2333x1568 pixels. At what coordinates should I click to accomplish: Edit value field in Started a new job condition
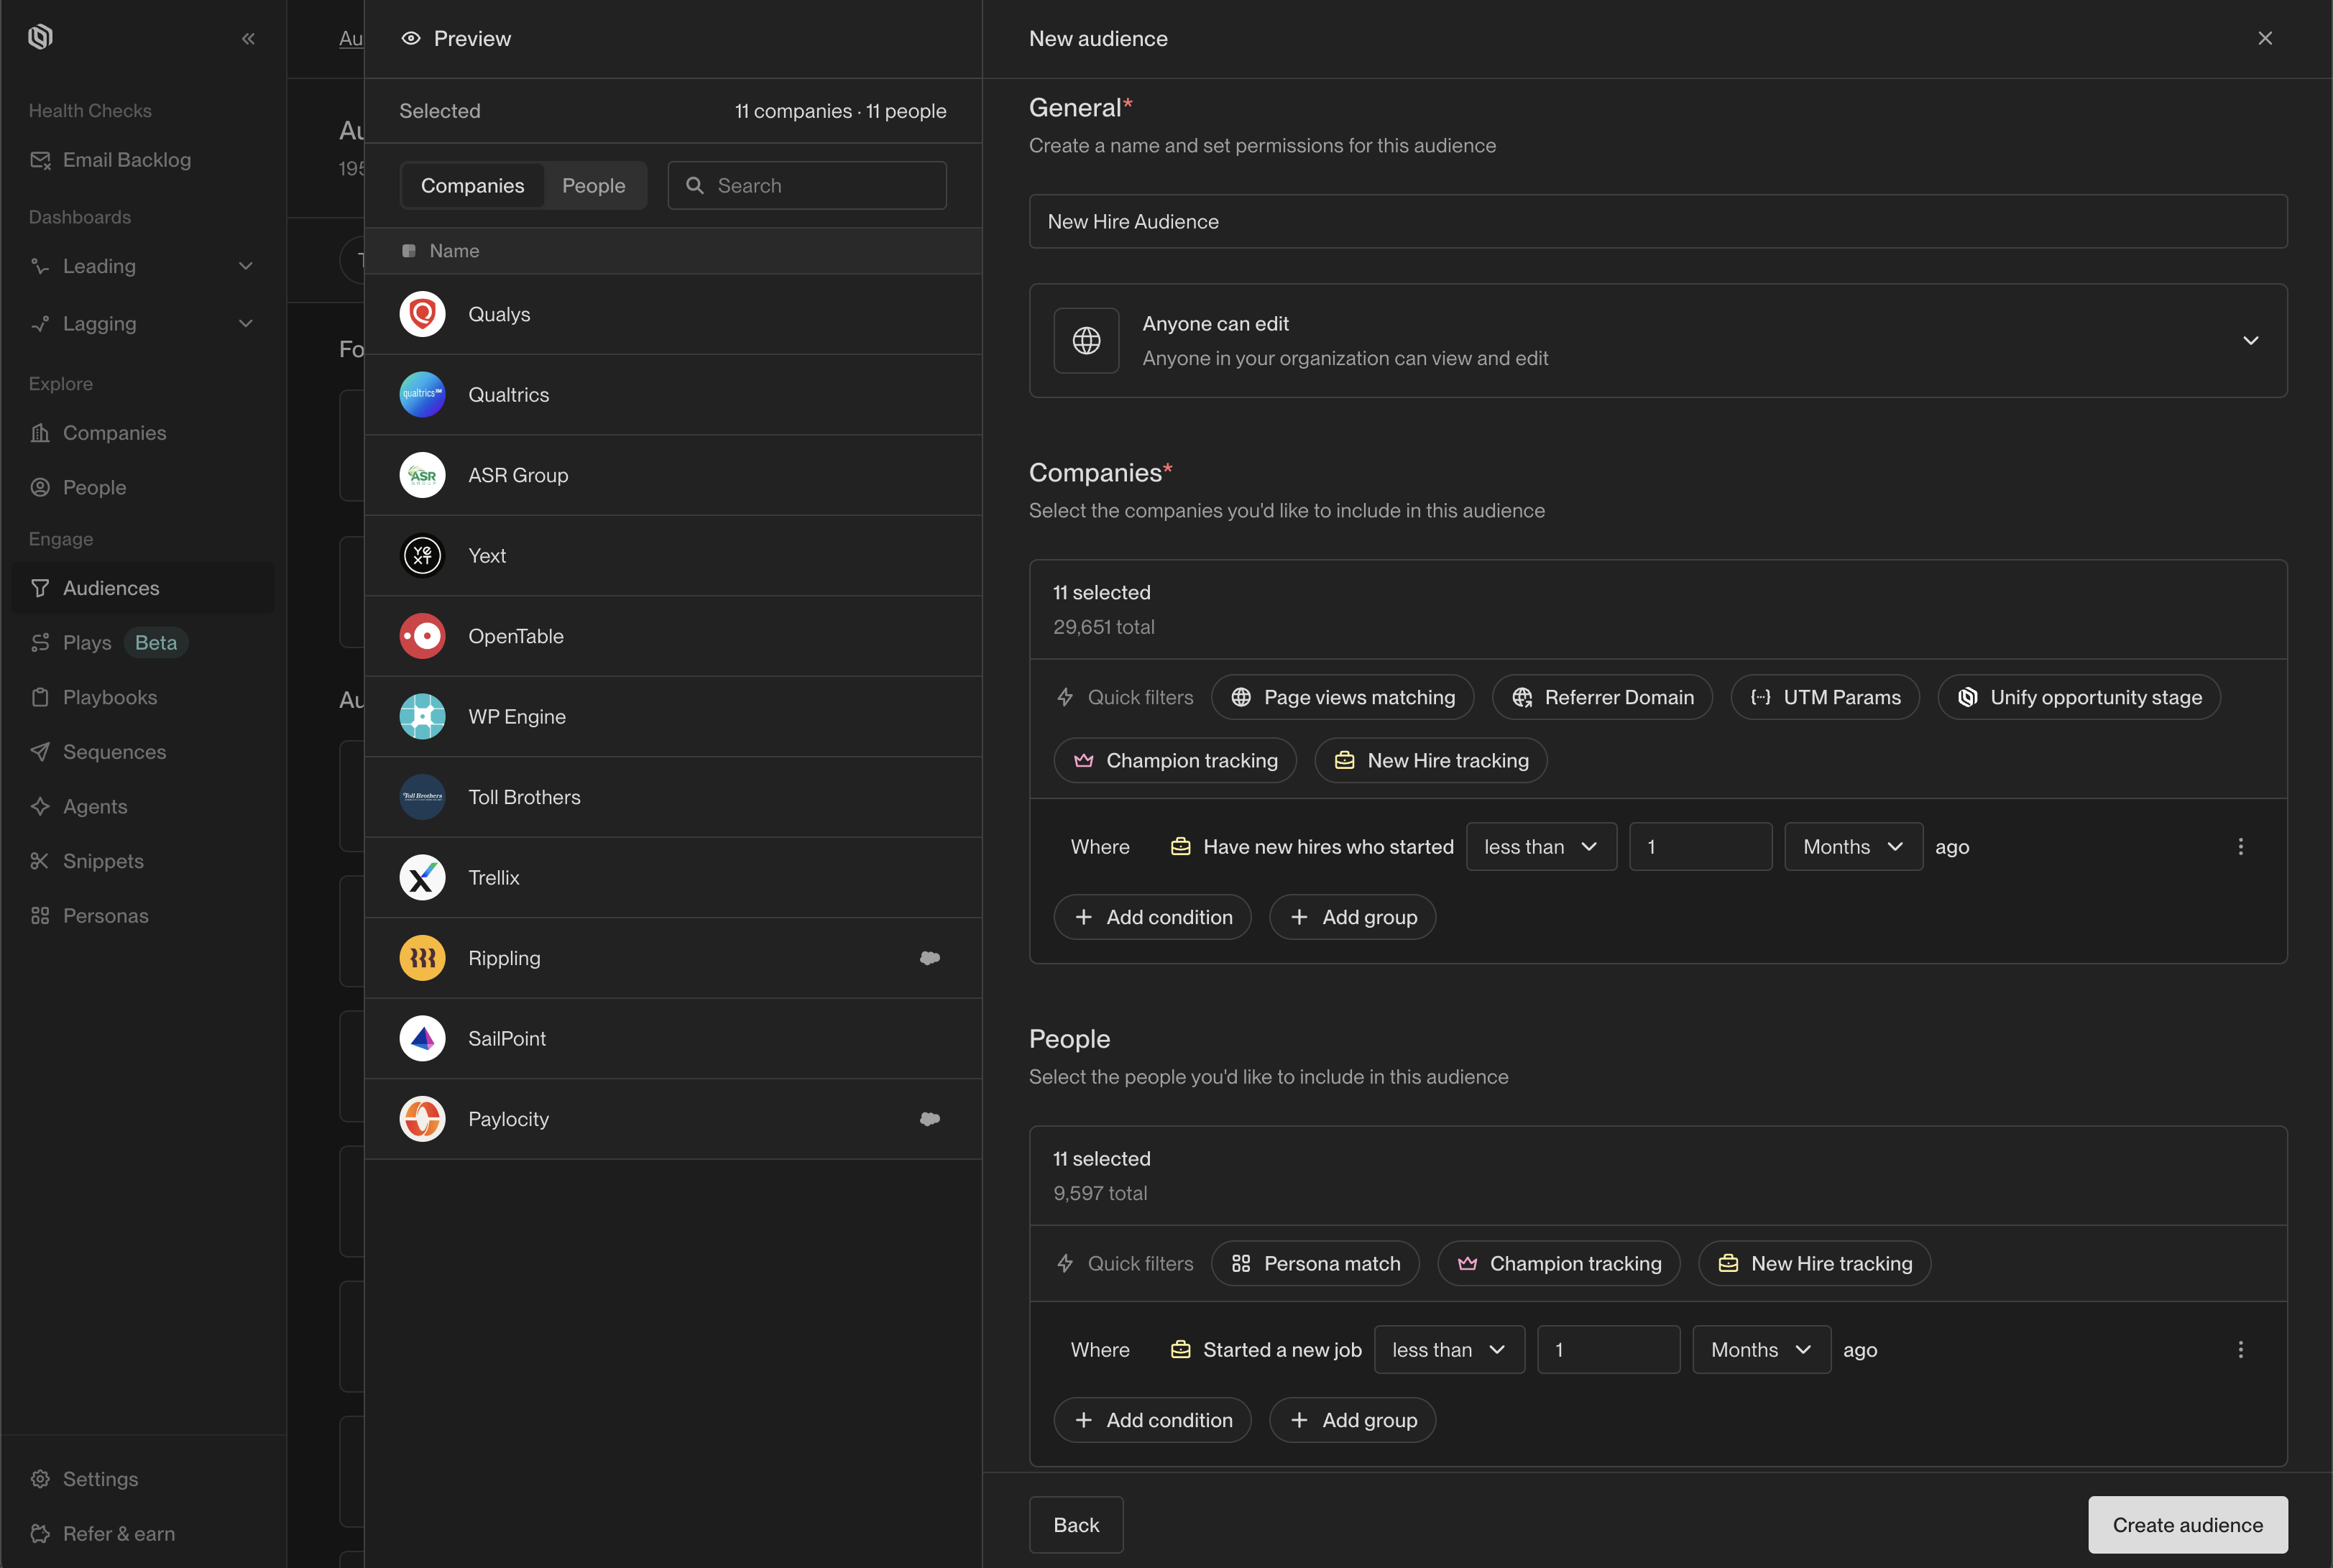point(1609,1350)
